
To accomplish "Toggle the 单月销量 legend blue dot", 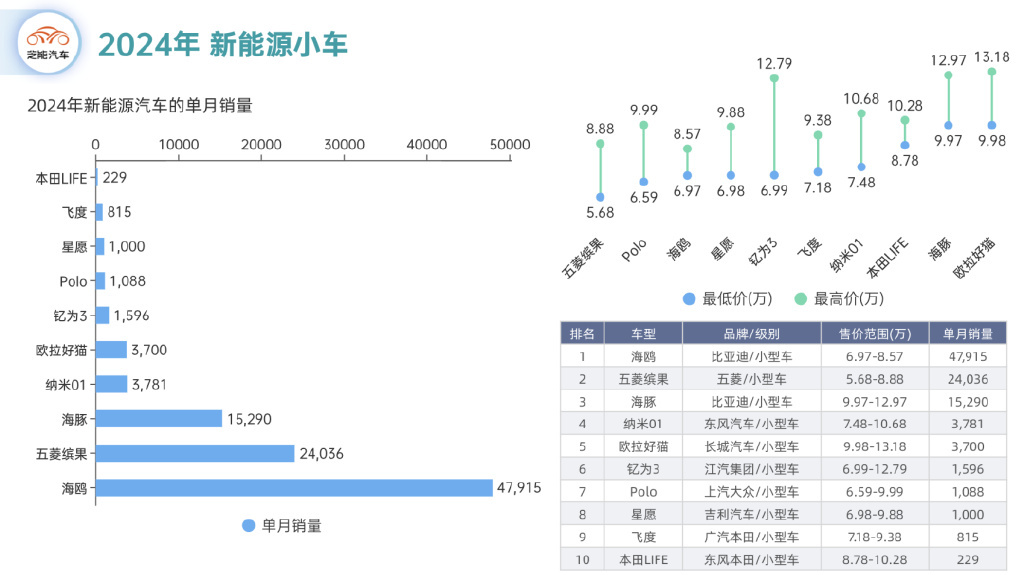I will [x=248, y=525].
